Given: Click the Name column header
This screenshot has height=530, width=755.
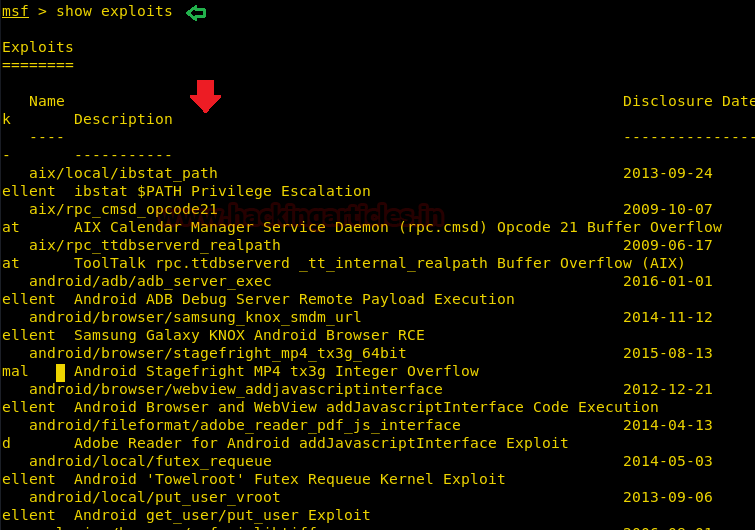Looking at the screenshot, I should click(x=47, y=101).
